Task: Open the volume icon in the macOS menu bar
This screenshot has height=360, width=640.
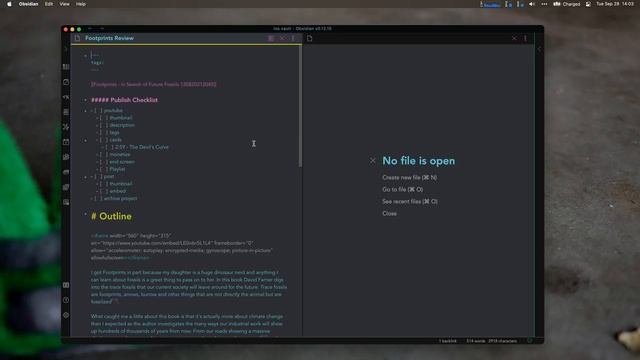Action: (531, 4)
